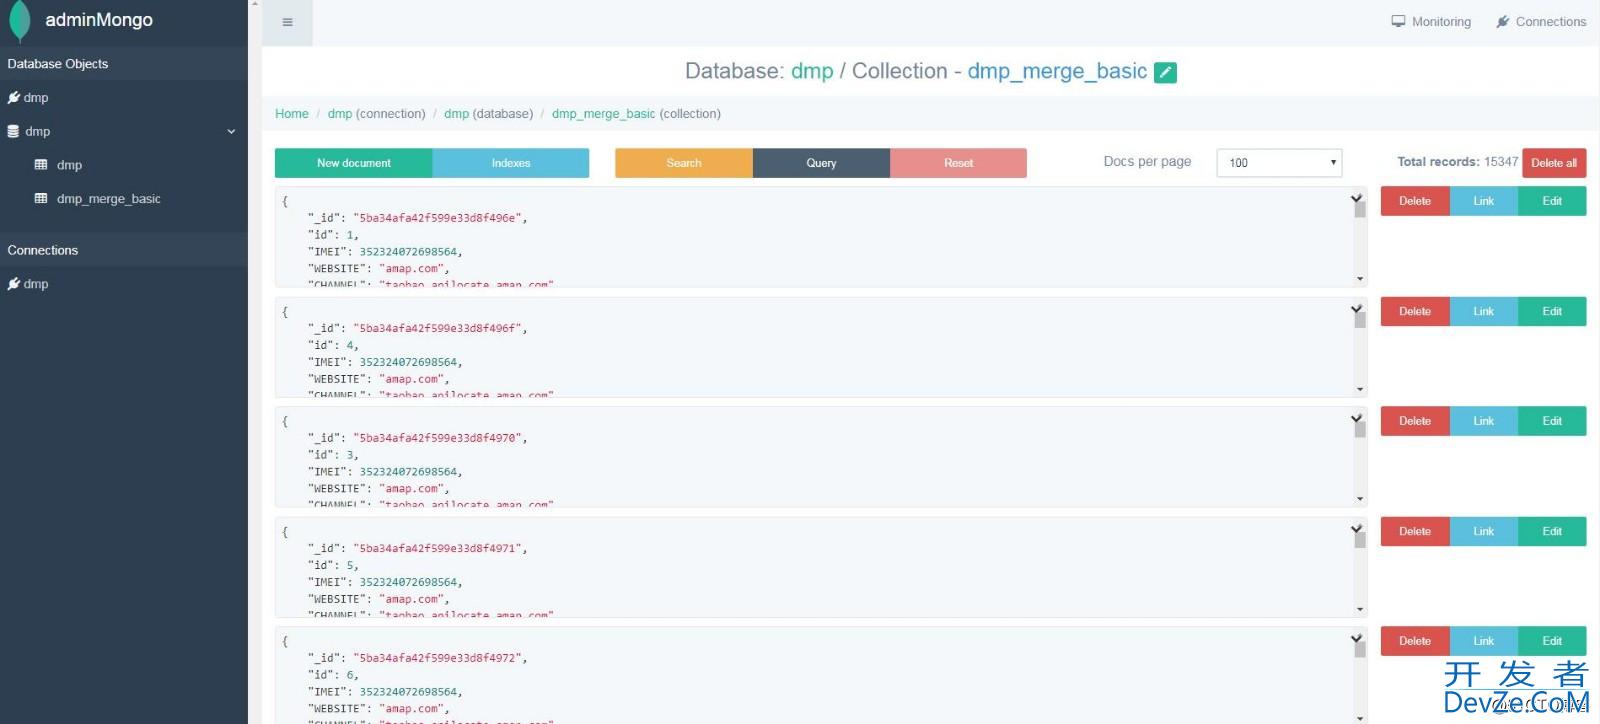The image size is (1600, 724).
Task: Click the green edit collection name icon
Action: [x=1165, y=72]
